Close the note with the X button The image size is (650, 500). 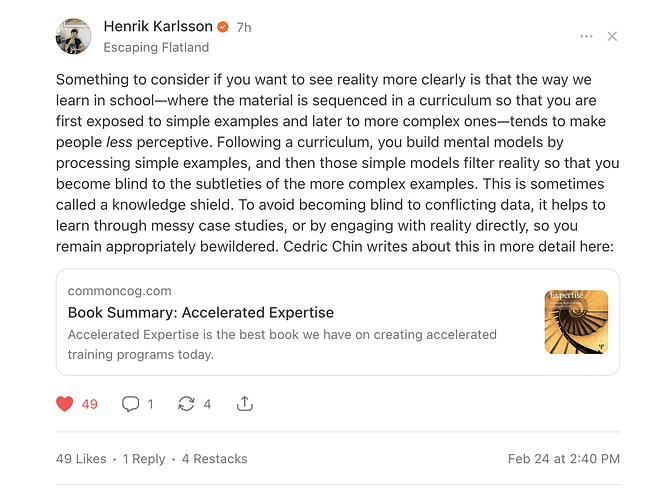pyautogui.click(x=612, y=37)
